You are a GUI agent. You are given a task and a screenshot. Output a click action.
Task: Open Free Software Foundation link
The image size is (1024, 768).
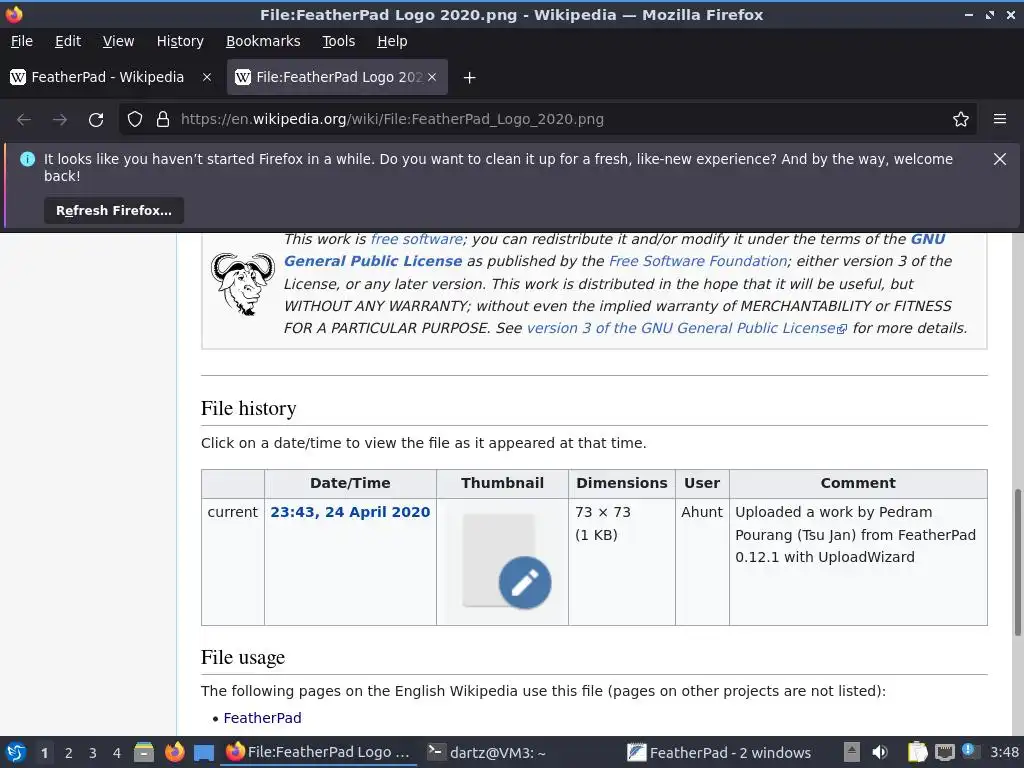pyautogui.click(x=698, y=261)
